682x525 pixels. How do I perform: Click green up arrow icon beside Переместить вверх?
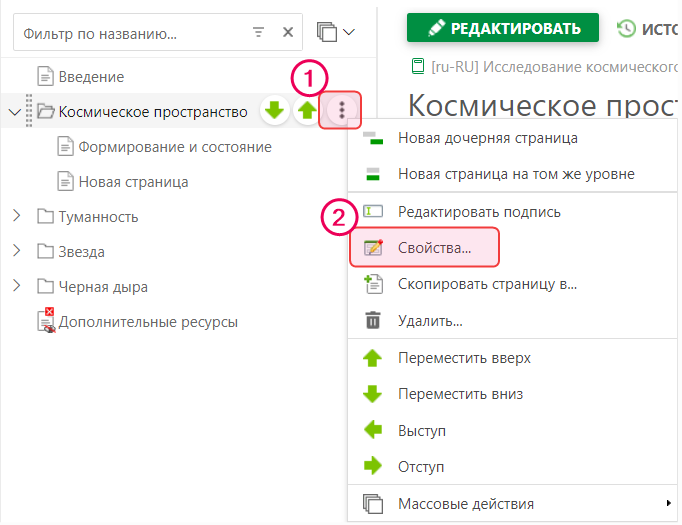[x=373, y=358]
